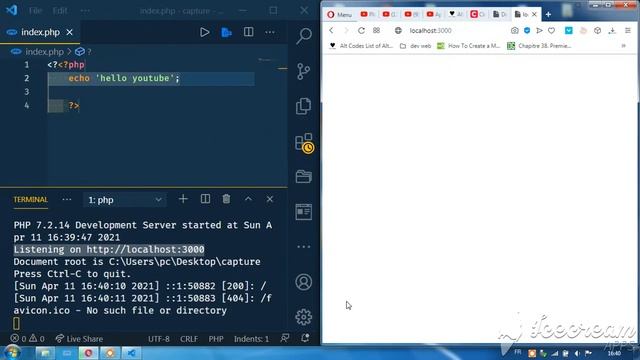This screenshot has height=360, width=640.
Task: Open the Accounts icon in VS Code
Action: click(304, 282)
